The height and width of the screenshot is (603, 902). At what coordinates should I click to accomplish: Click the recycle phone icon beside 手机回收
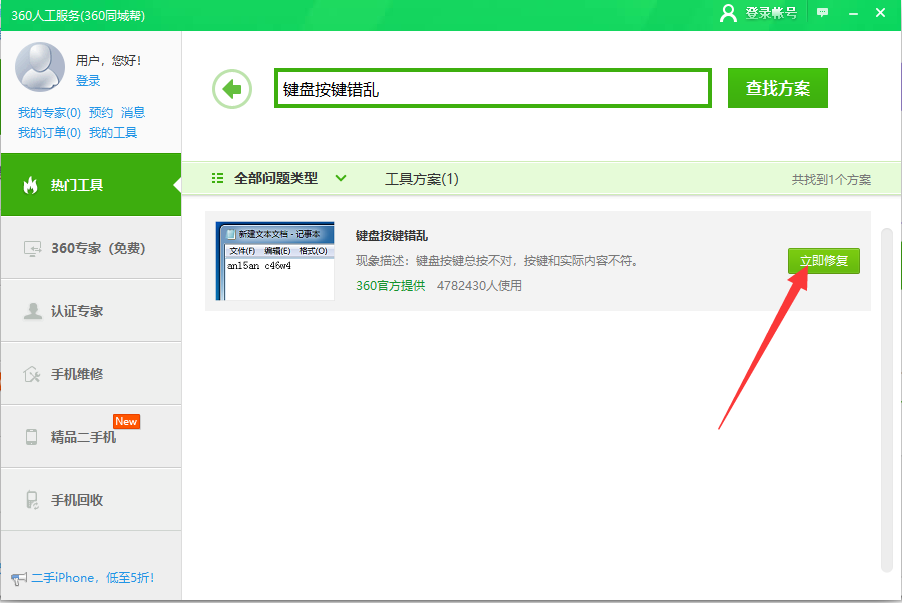coord(32,500)
